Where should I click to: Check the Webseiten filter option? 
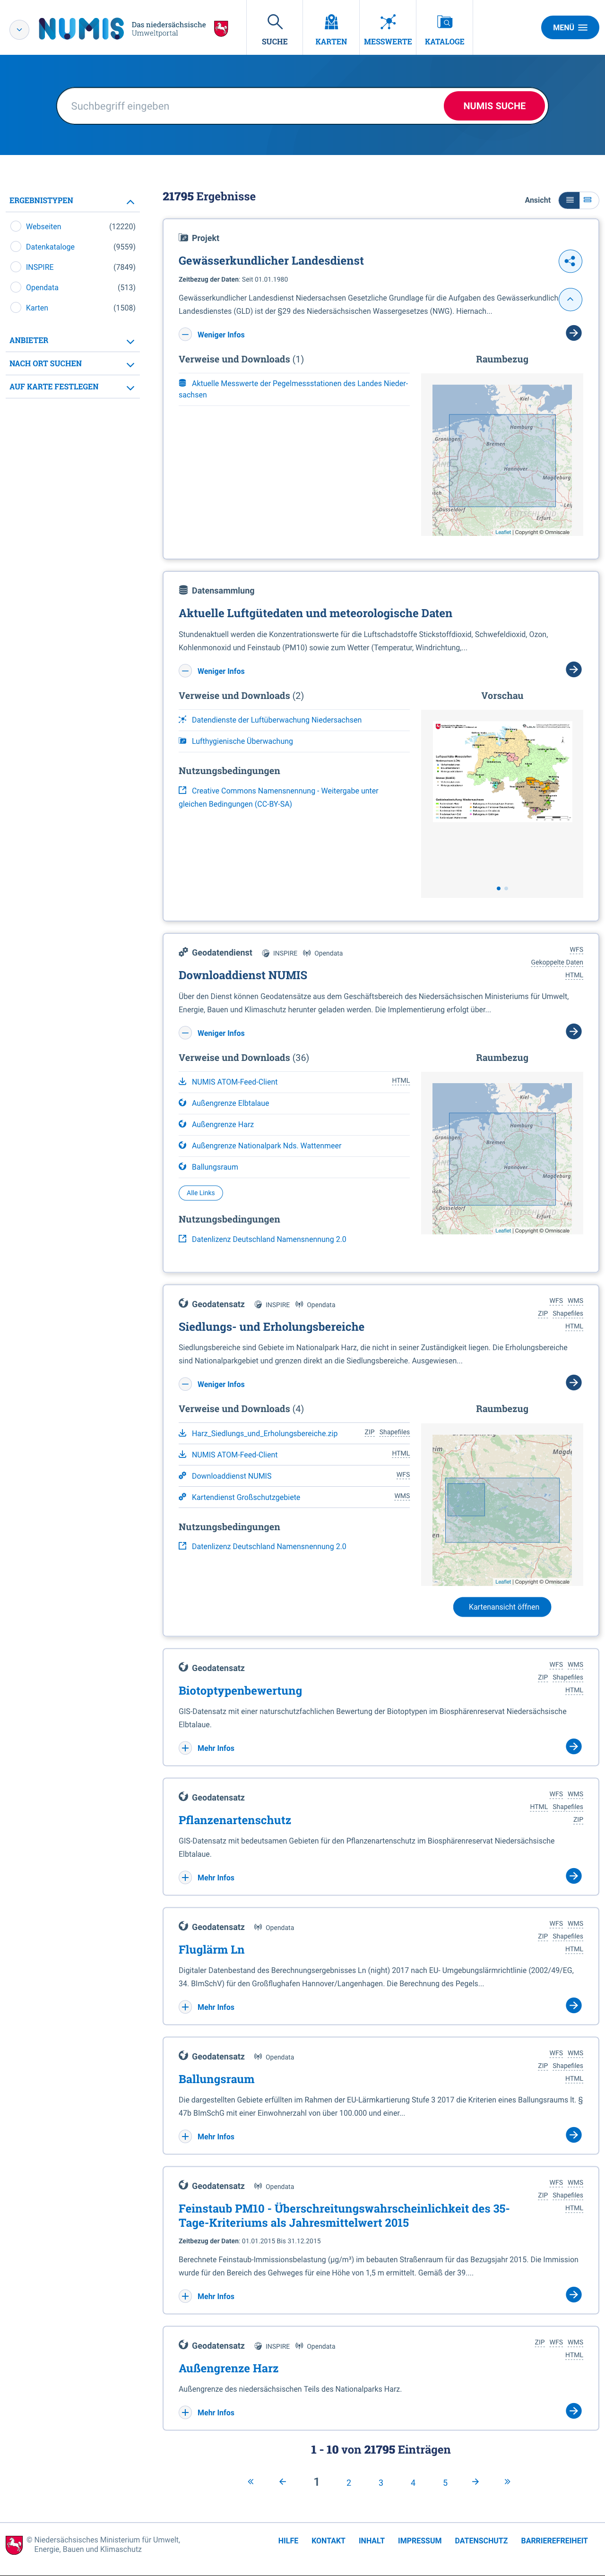(16, 227)
